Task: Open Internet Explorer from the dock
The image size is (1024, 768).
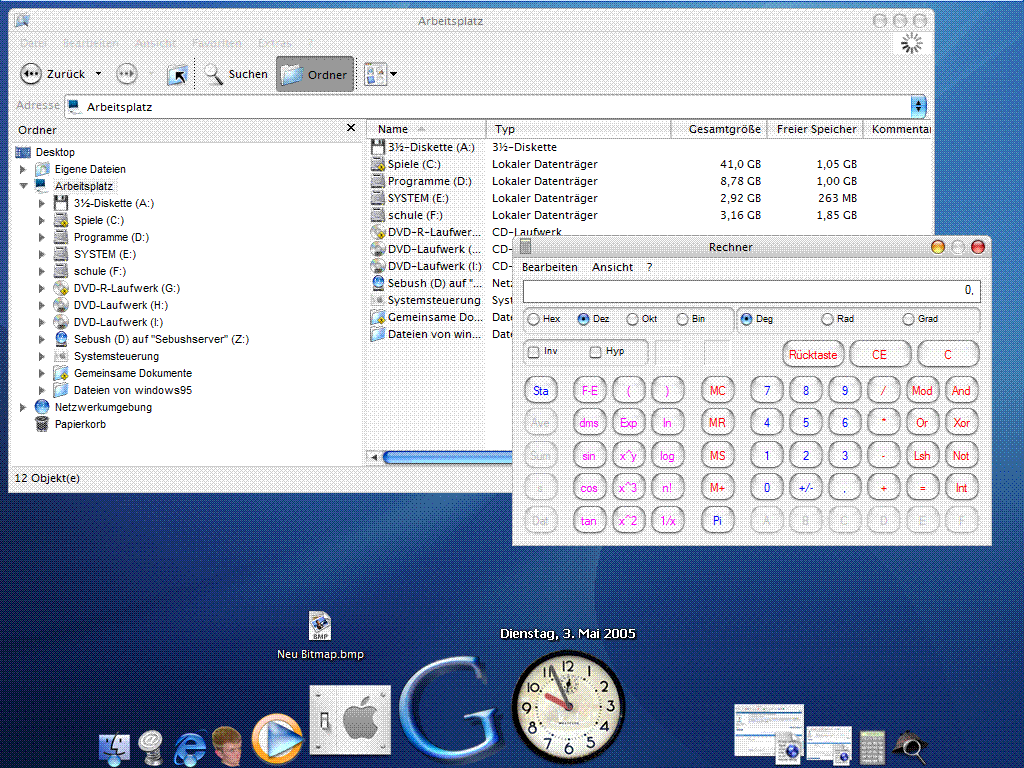Action: (190, 747)
